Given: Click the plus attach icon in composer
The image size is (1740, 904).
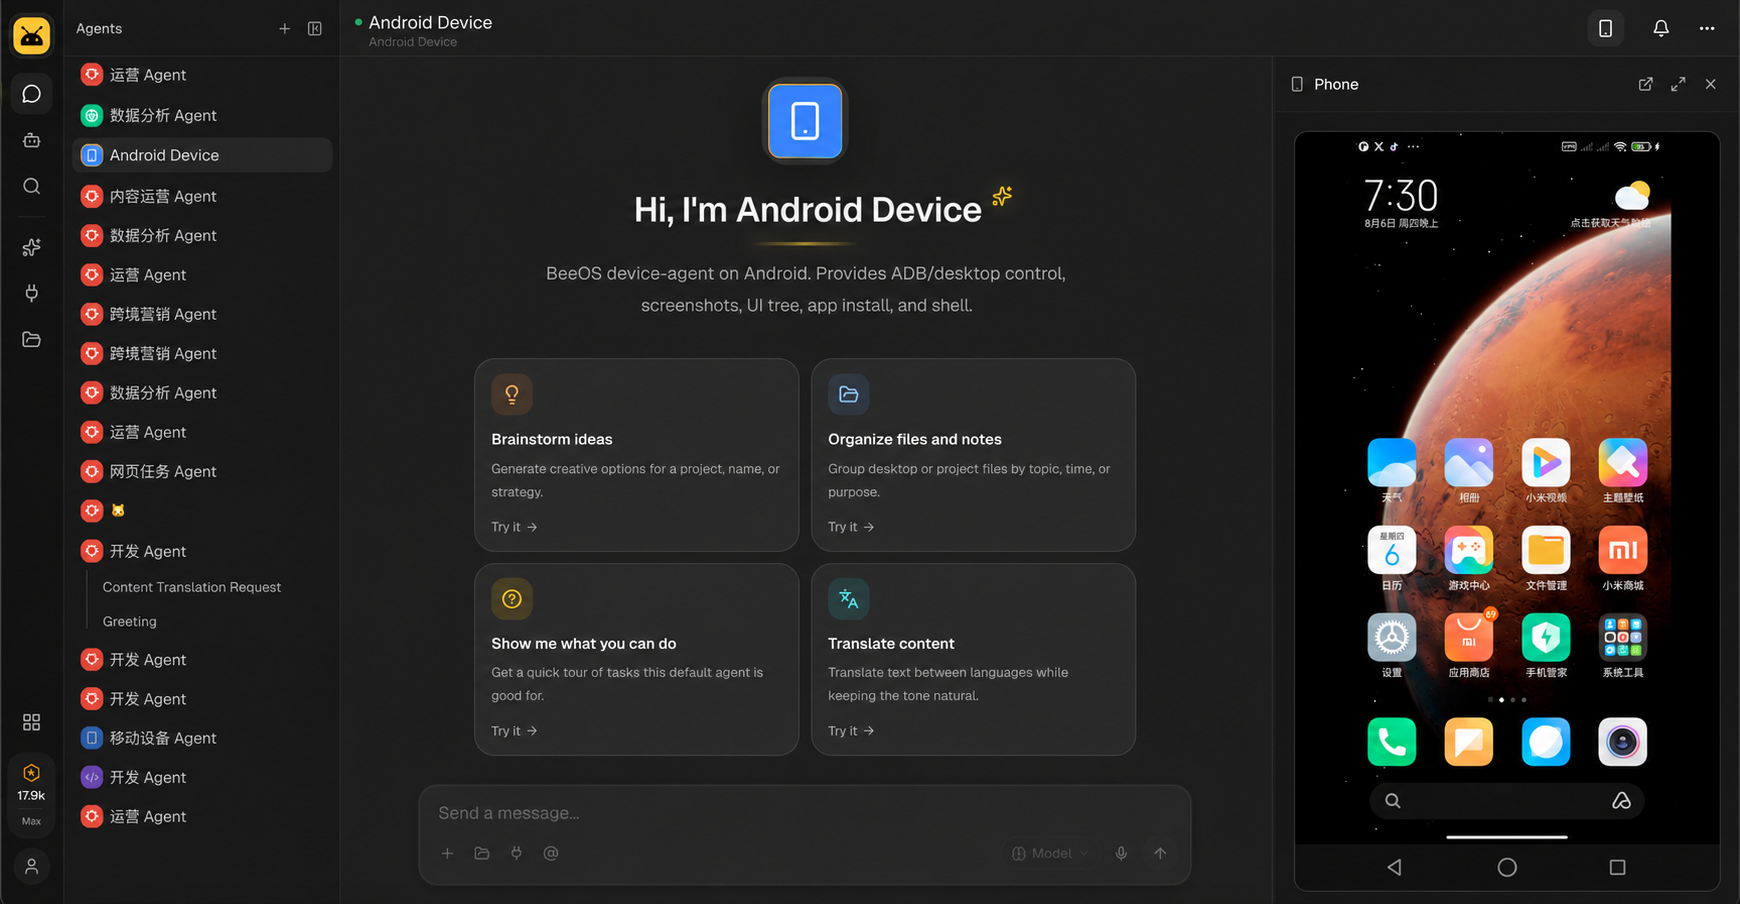Looking at the screenshot, I should pyautogui.click(x=448, y=853).
